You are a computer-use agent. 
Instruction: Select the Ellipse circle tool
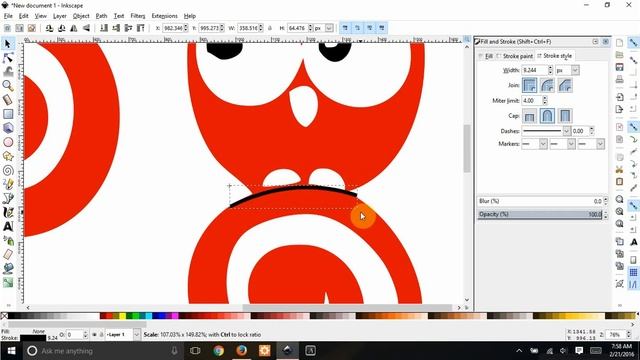[x=8, y=142]
